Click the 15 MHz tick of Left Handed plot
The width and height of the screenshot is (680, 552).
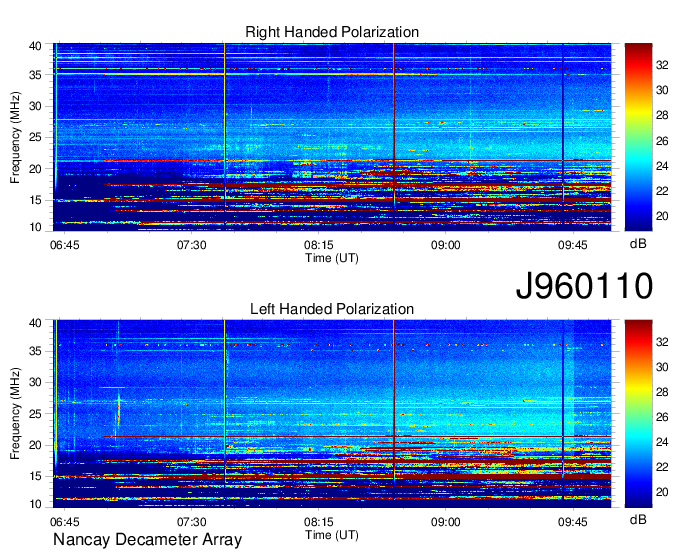(x=35, y=477)
